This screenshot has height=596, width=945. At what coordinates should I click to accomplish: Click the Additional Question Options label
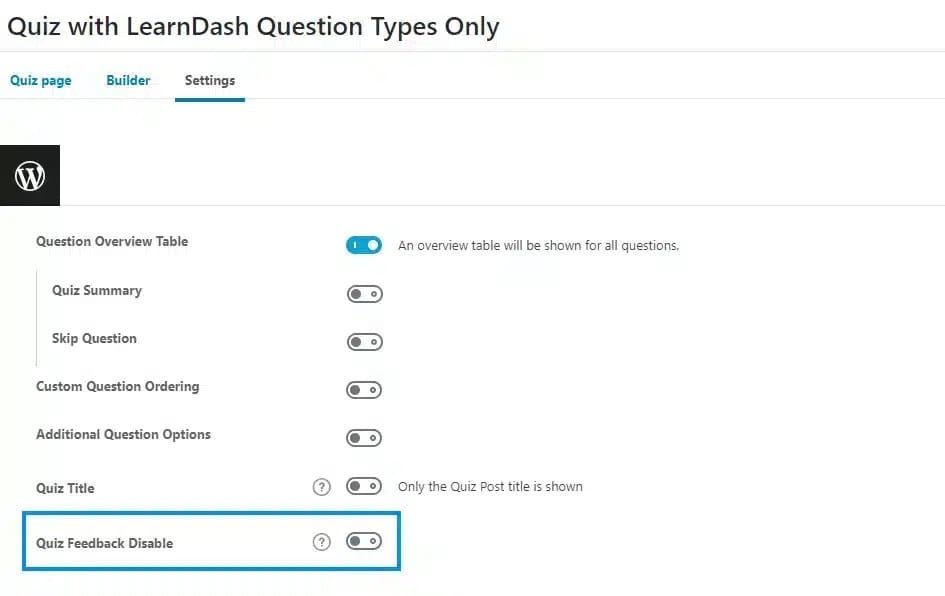point(124,434)
